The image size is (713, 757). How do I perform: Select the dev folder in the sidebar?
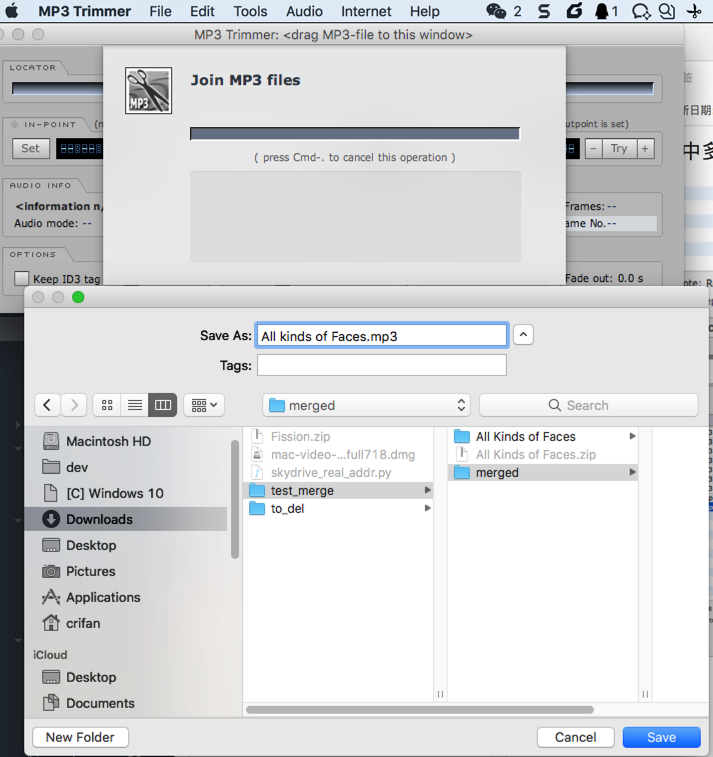pyautogui.click(x=126, y=467)
